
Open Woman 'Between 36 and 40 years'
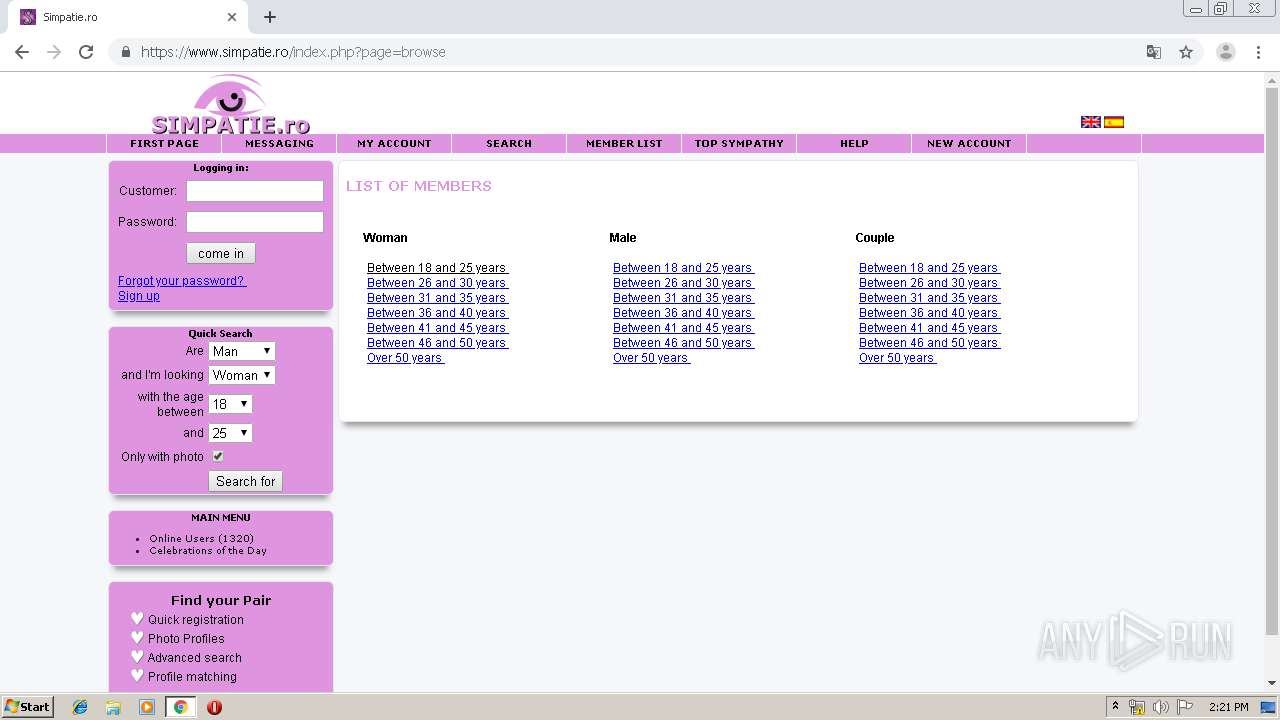click(x=437, y=313)
